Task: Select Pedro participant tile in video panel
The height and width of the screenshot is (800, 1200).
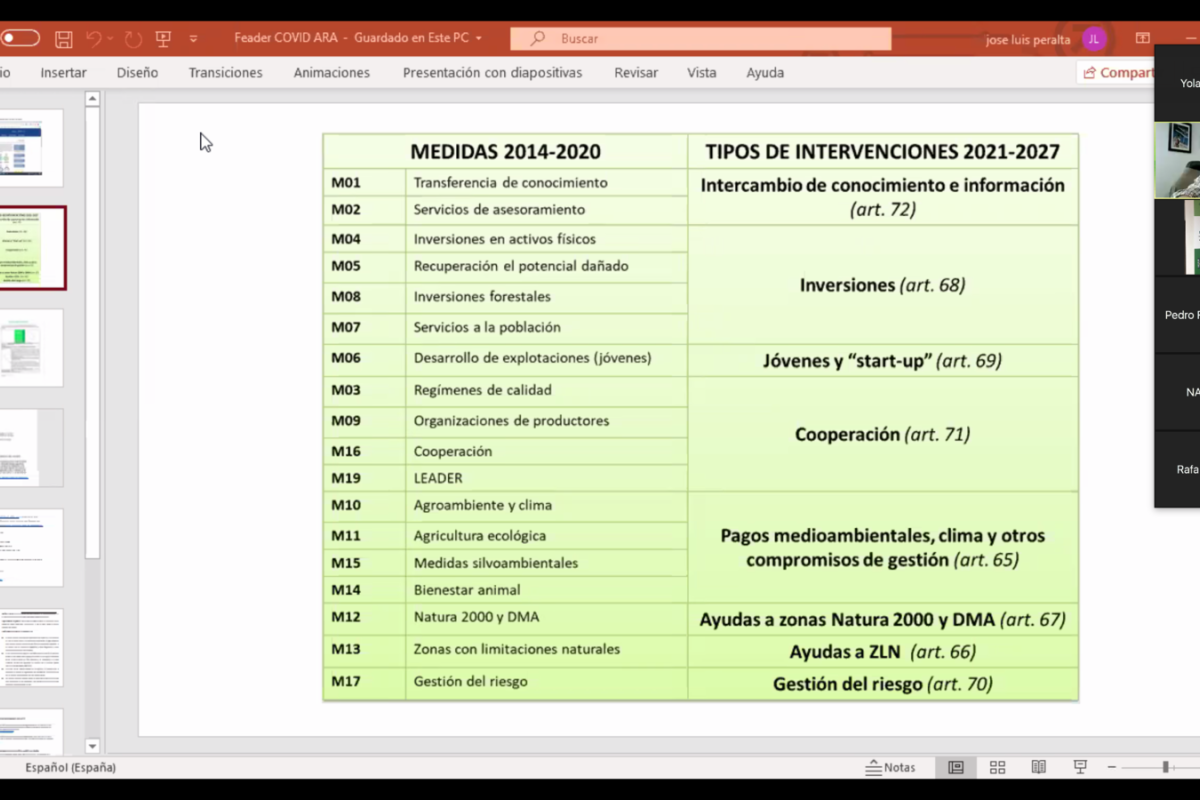Action: coord(1177,315)
